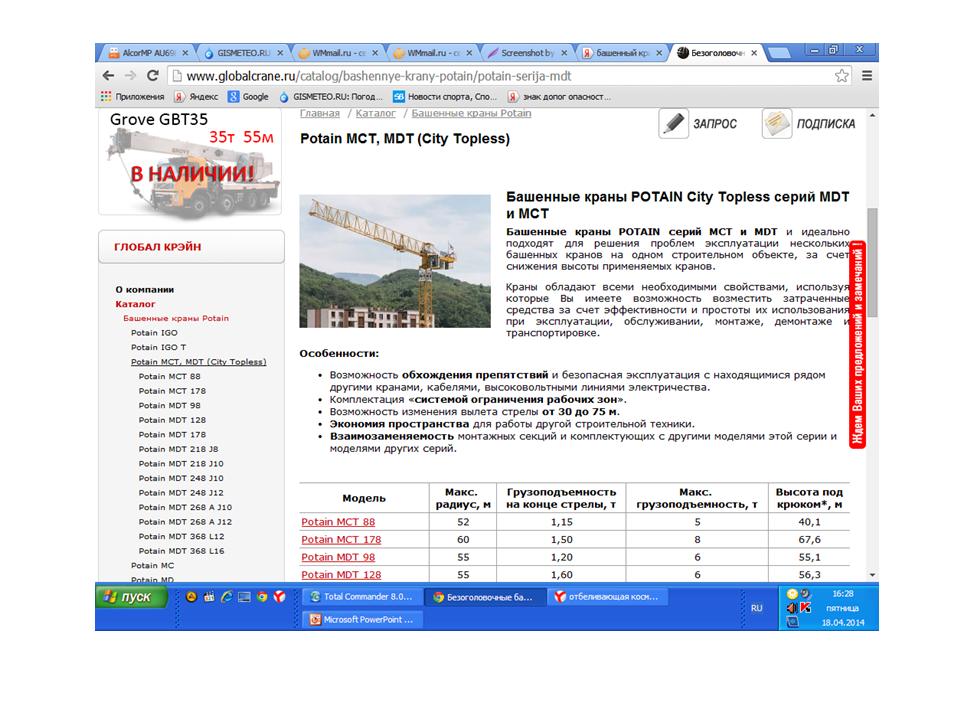Open the знак допог опасност bookmark

tap(559, 97)
